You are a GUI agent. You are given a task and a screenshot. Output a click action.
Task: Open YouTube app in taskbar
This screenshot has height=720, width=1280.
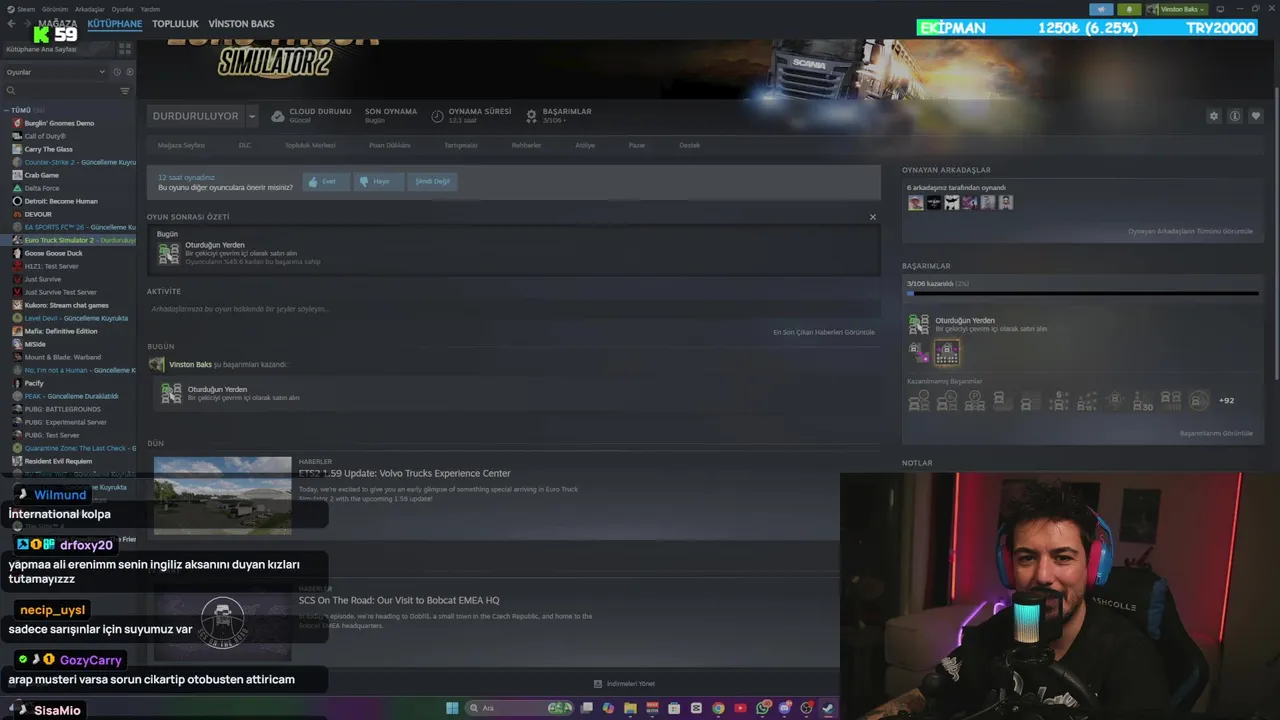click(x=741, y=708)
